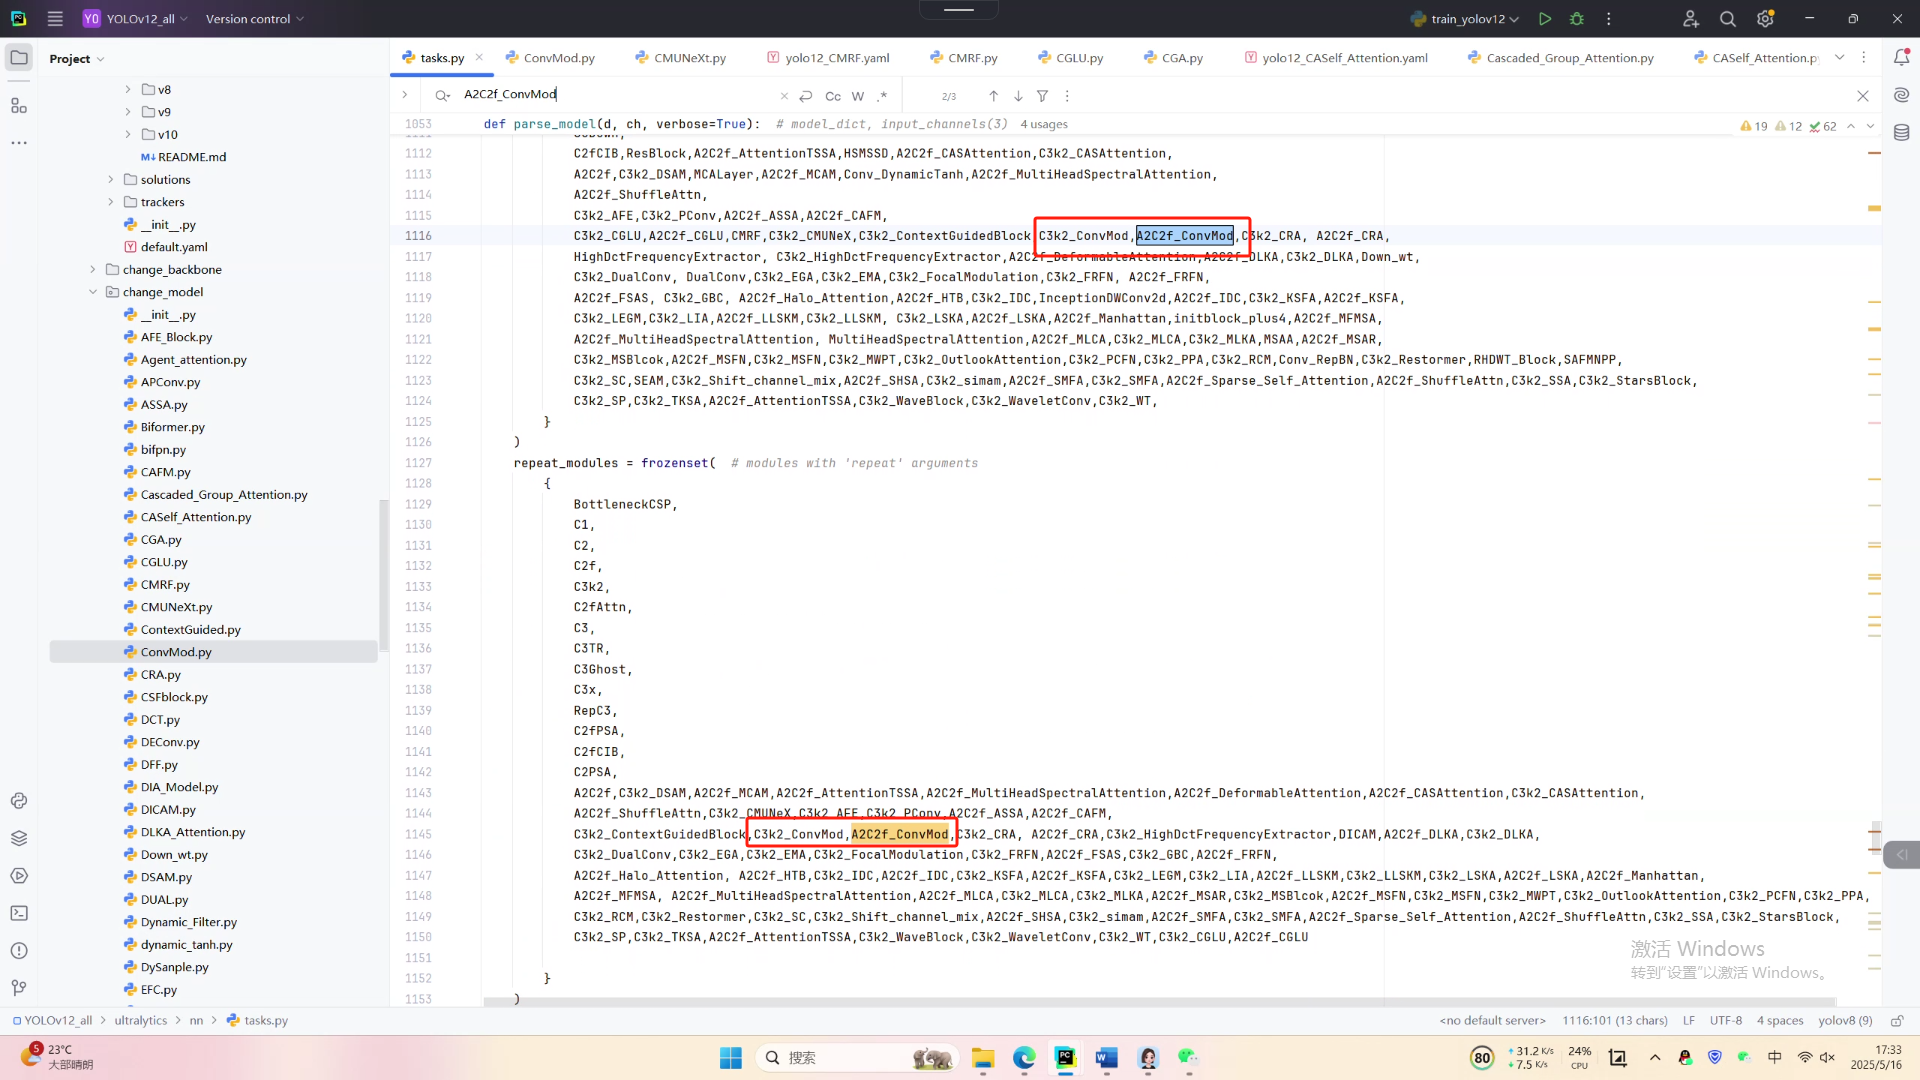Toggle Match Case in search bar

[832, 96]
